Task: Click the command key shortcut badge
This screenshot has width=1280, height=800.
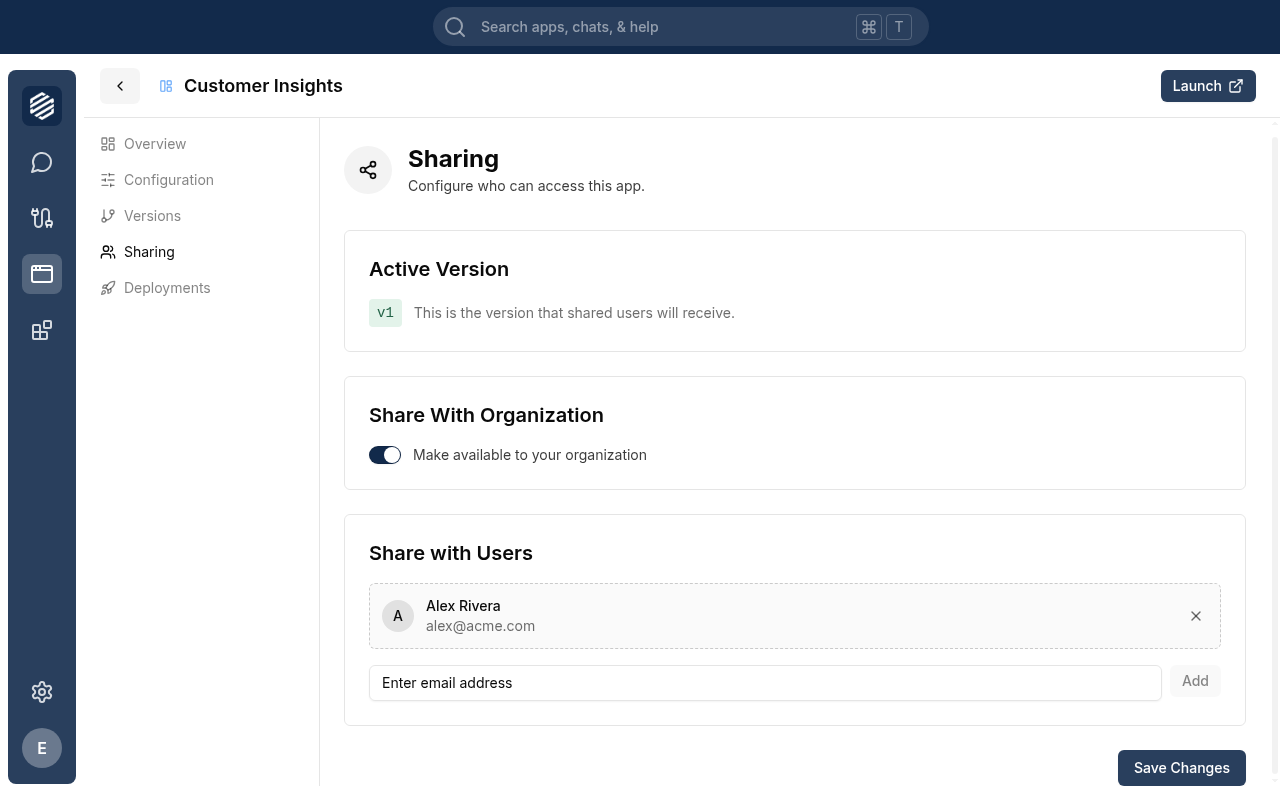Action: point(869,27)
